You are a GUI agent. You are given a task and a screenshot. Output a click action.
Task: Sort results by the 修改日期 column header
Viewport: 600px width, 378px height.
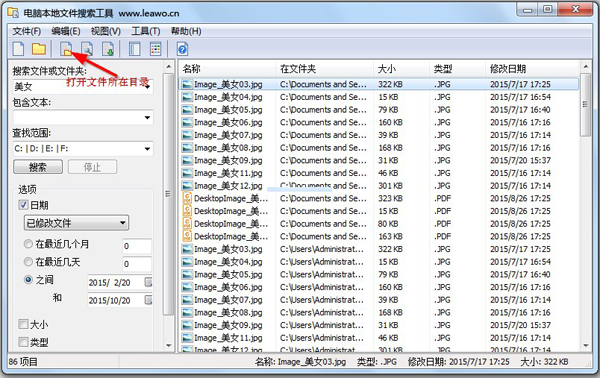532,69
